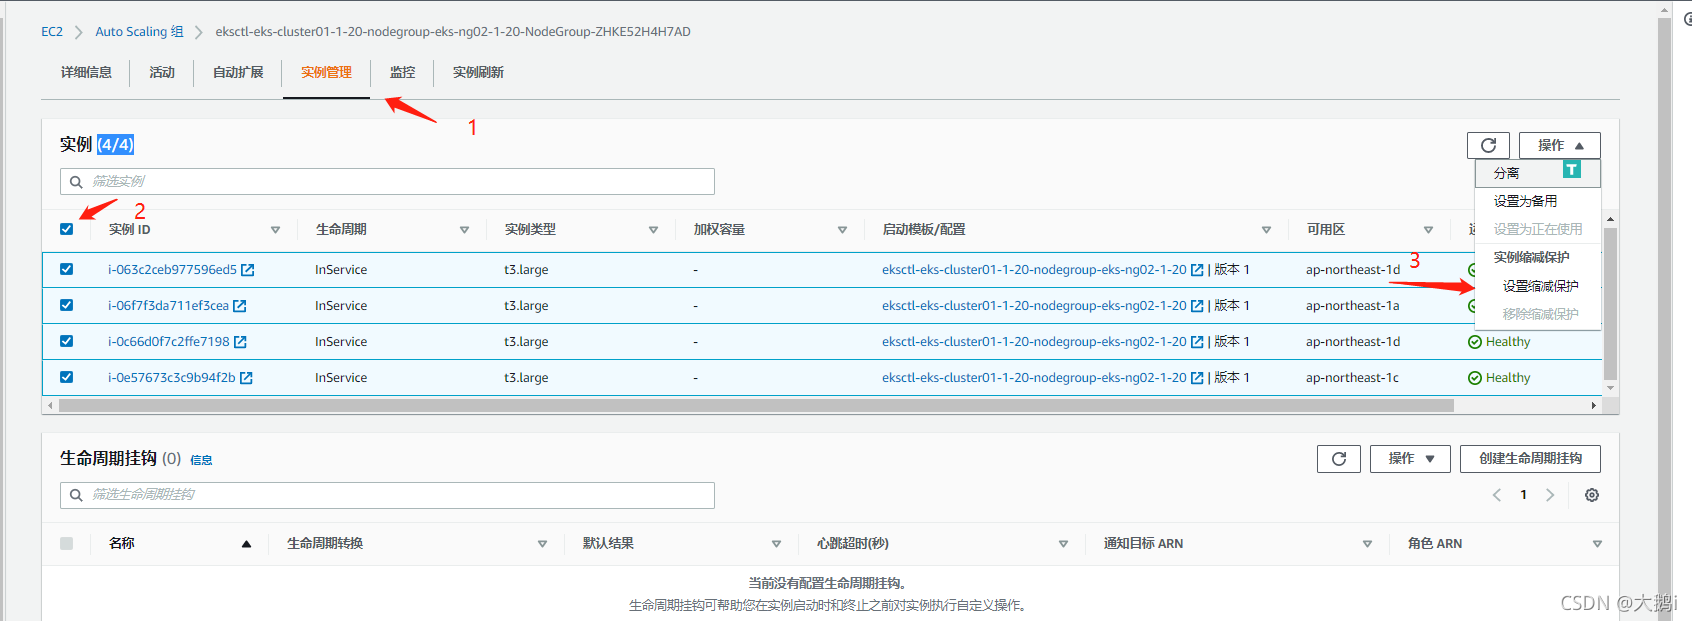This screenshot has height=621, width=1692.
Task: Click the 筛选生命周期挂钩 filter field
Action: [387, 495]
